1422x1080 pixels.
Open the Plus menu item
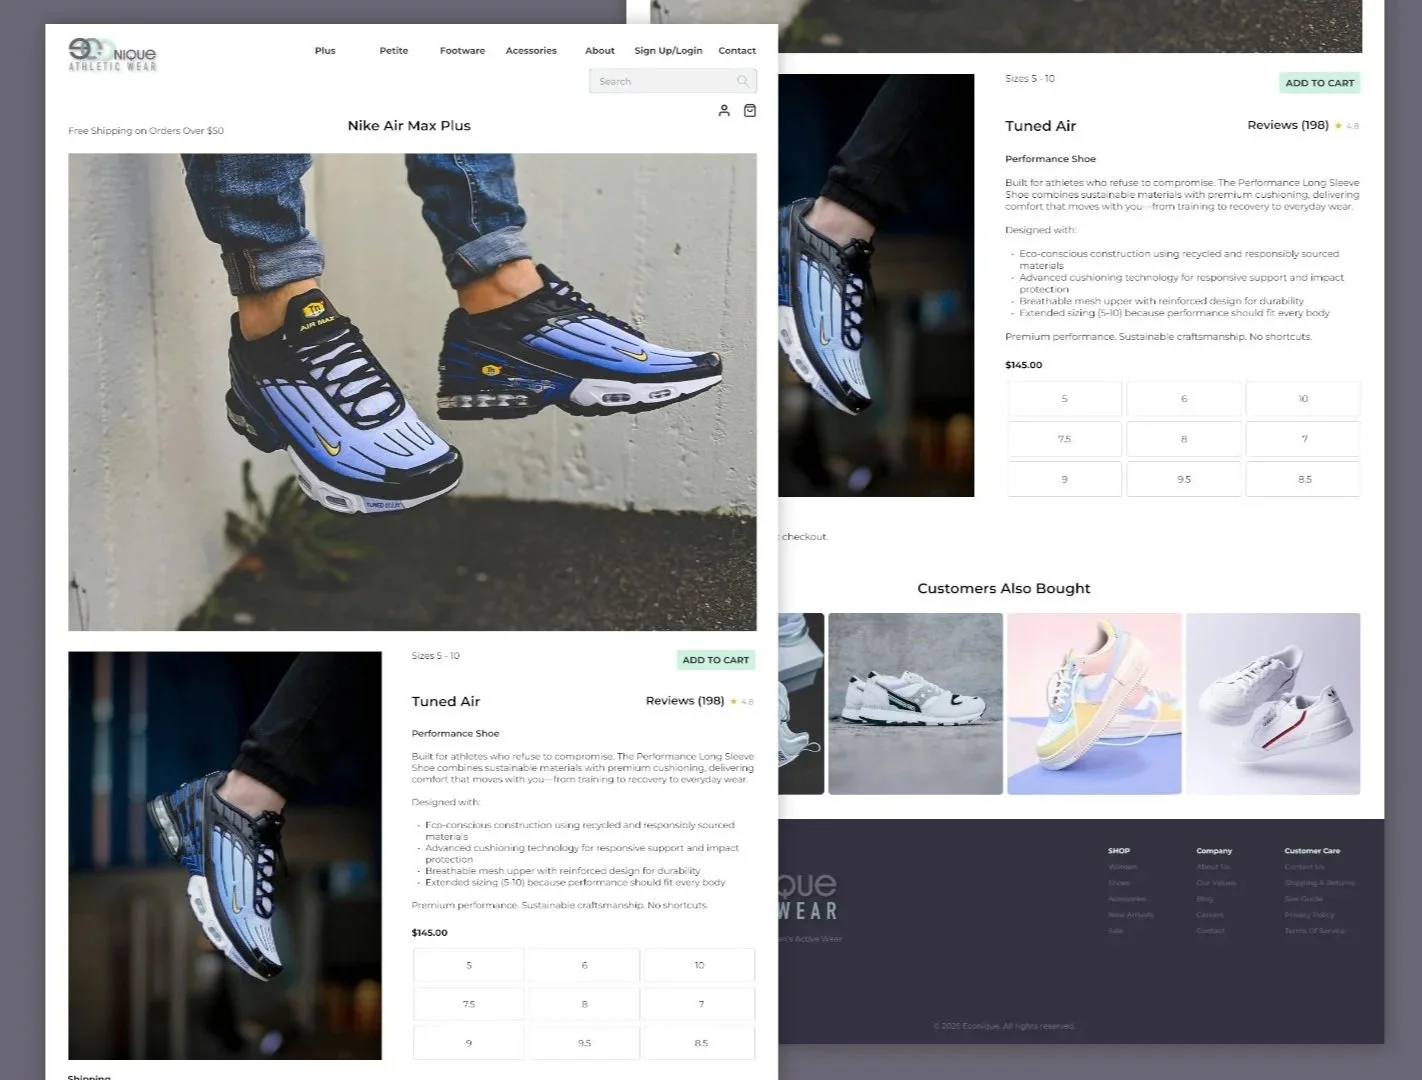tap(325, 50)
